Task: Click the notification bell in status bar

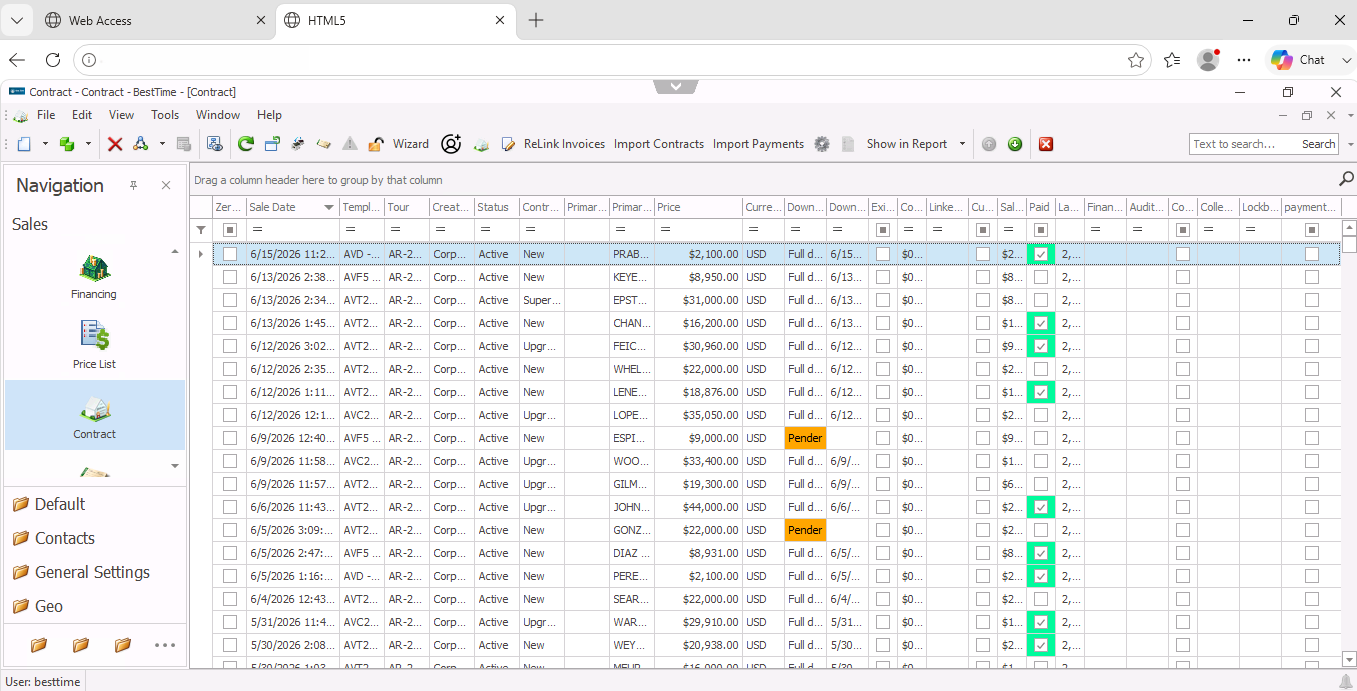Action: click(x=1345, y=681)
